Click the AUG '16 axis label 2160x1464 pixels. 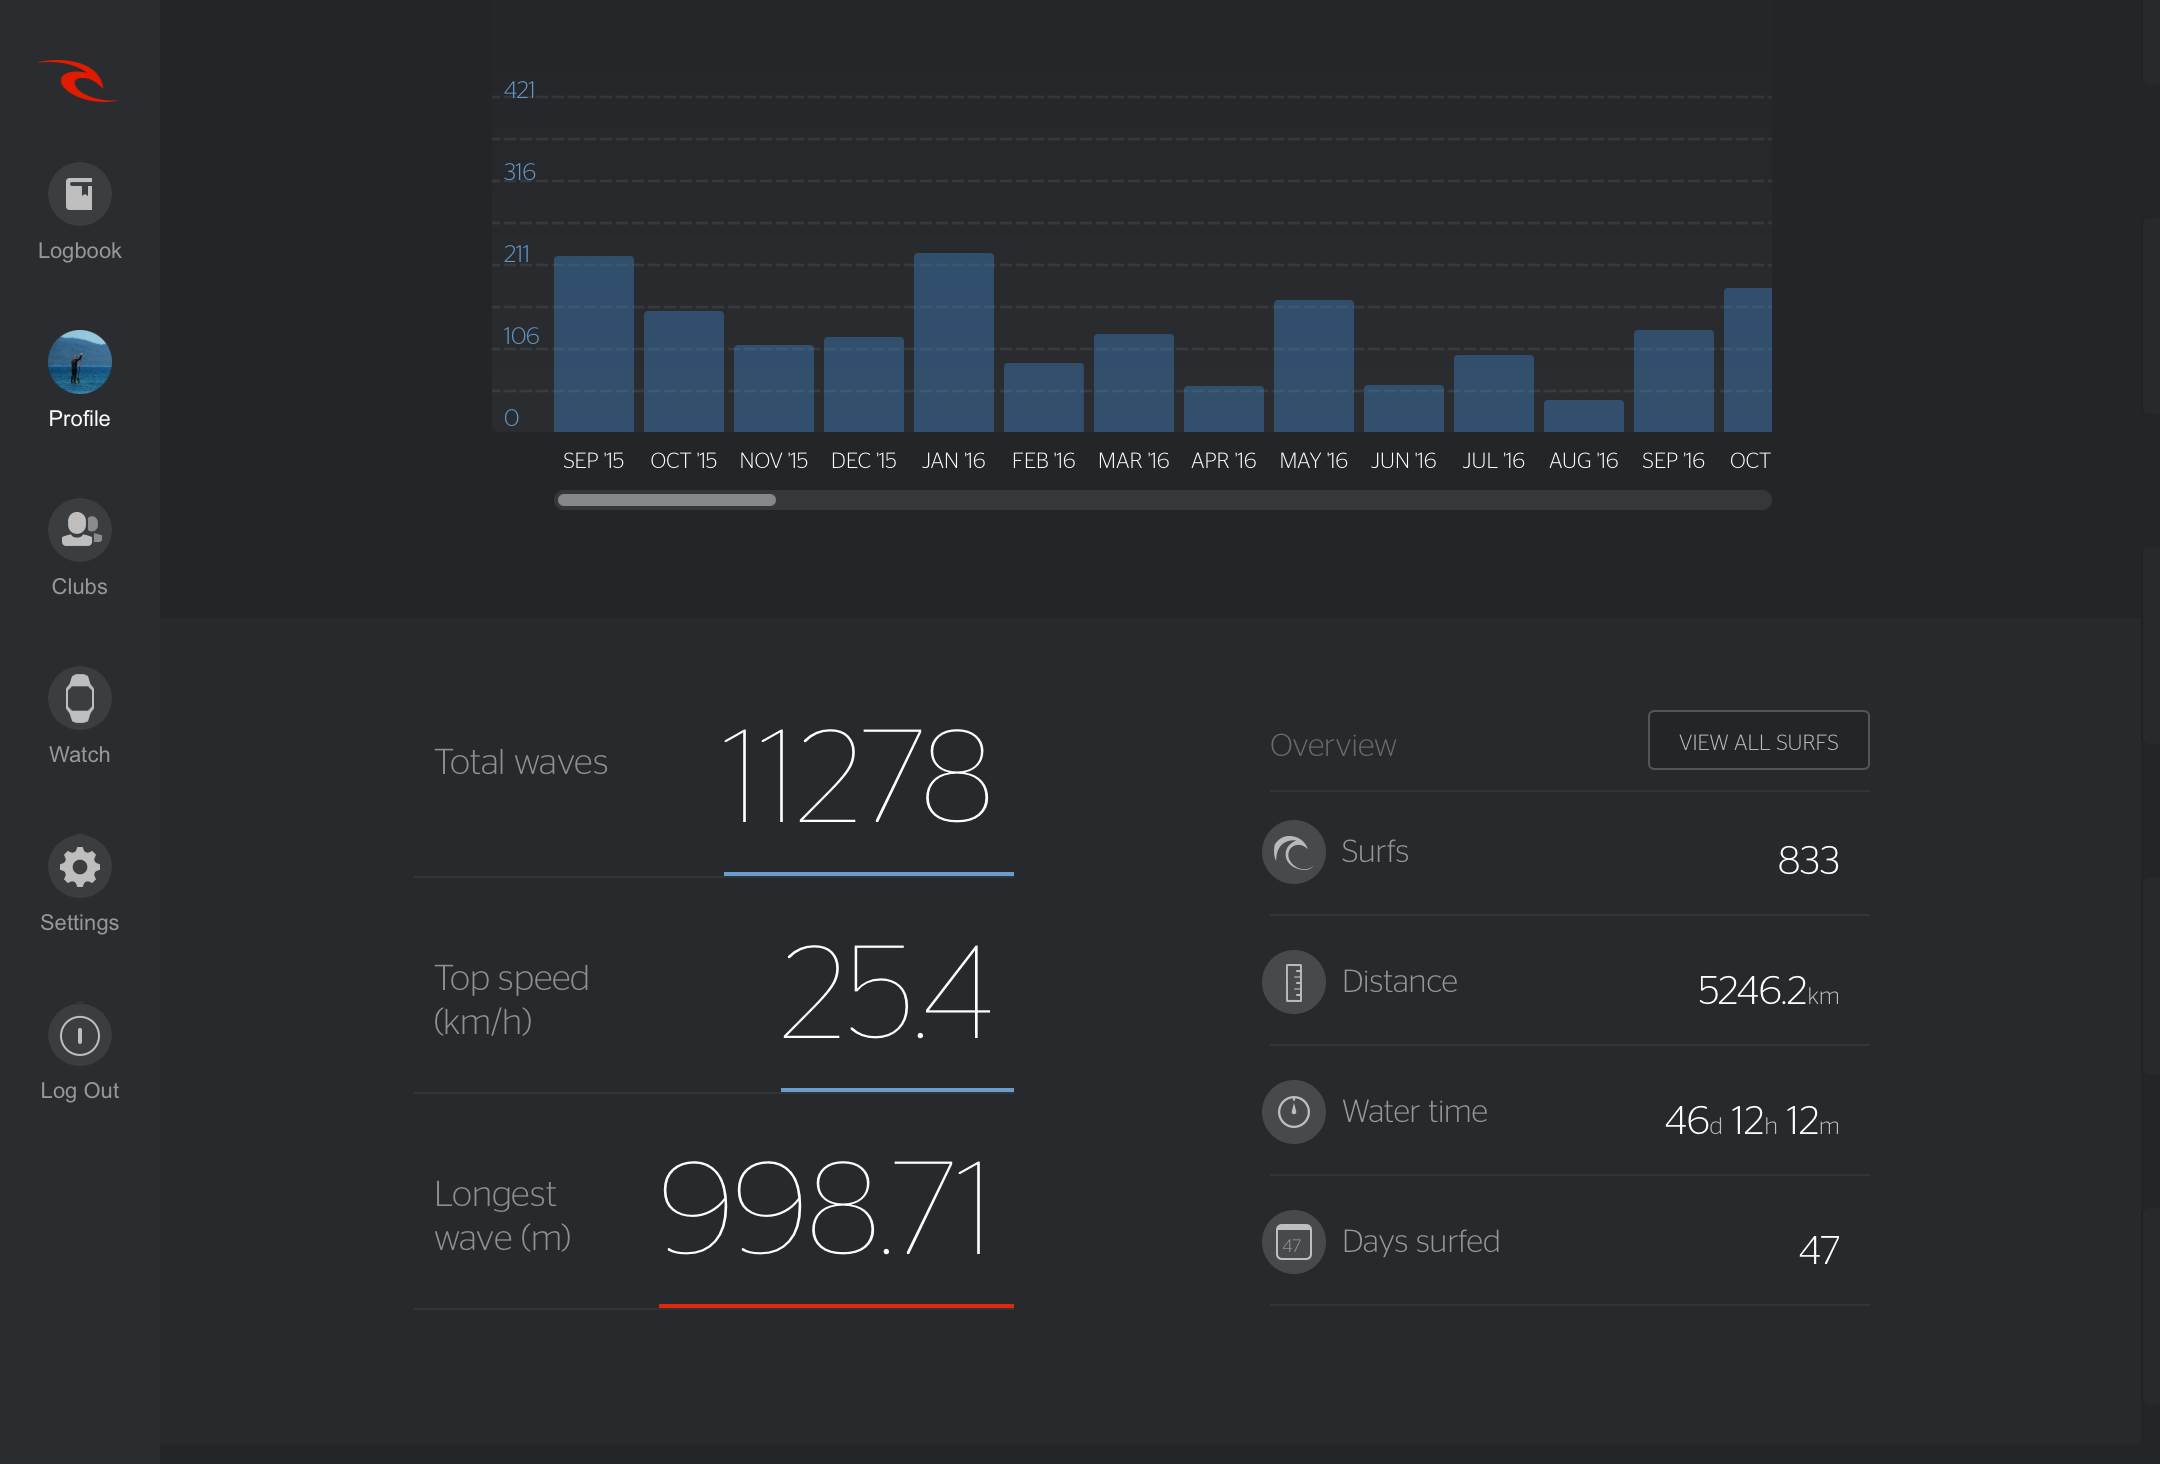(x=1583, y=461)
